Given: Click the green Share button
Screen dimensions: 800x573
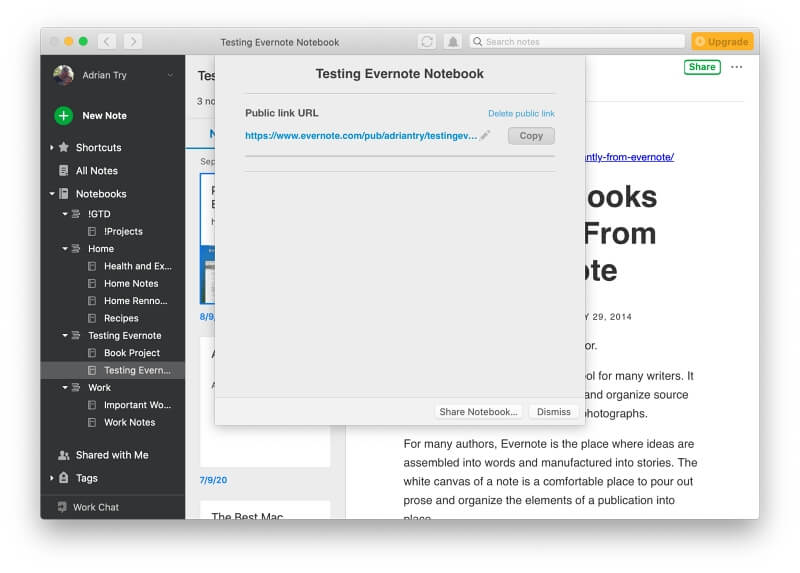Looking at the screenshot, I should (x=702, y=67).
